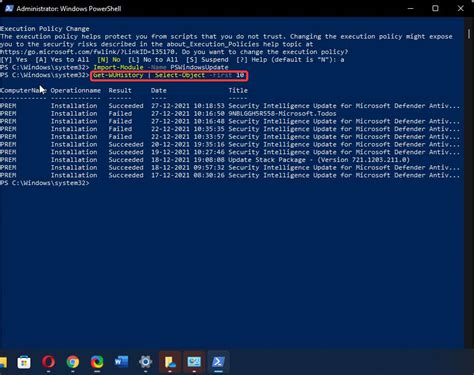Viewport: 474px width, 375px height.
Task: Click the 'PSWindowsUpdate' module name text
Action: tap(199, 67)
